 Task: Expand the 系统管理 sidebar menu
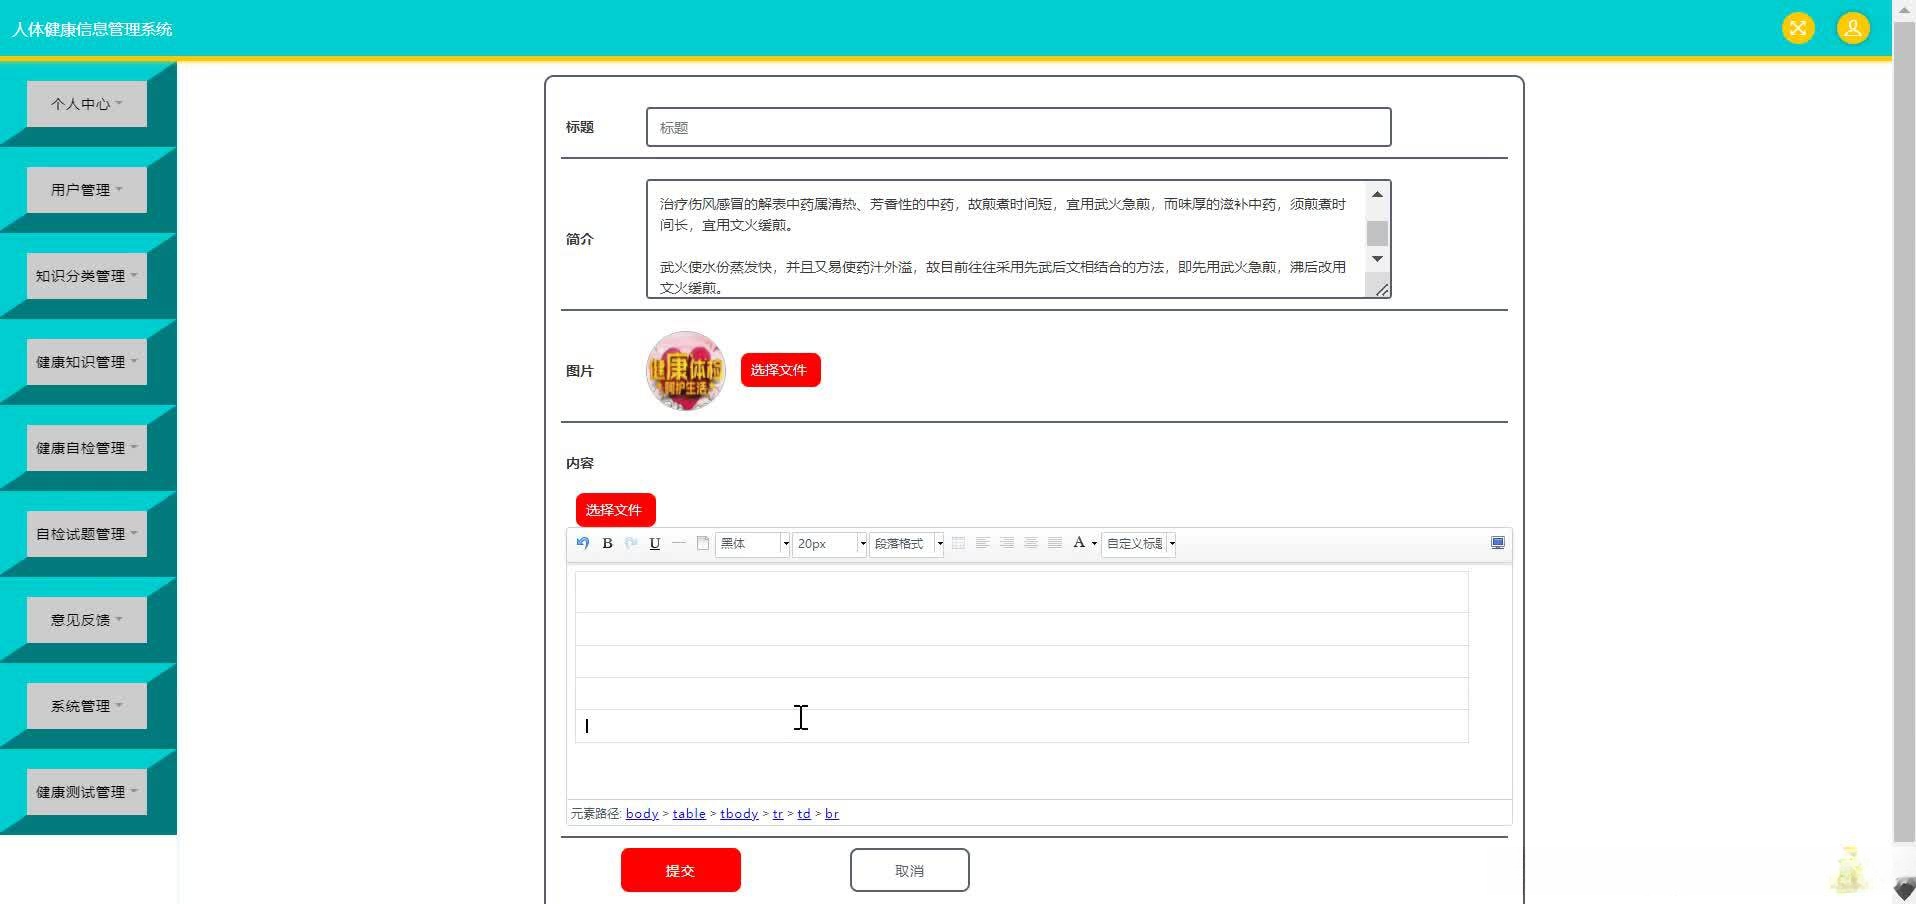(87, 706)
